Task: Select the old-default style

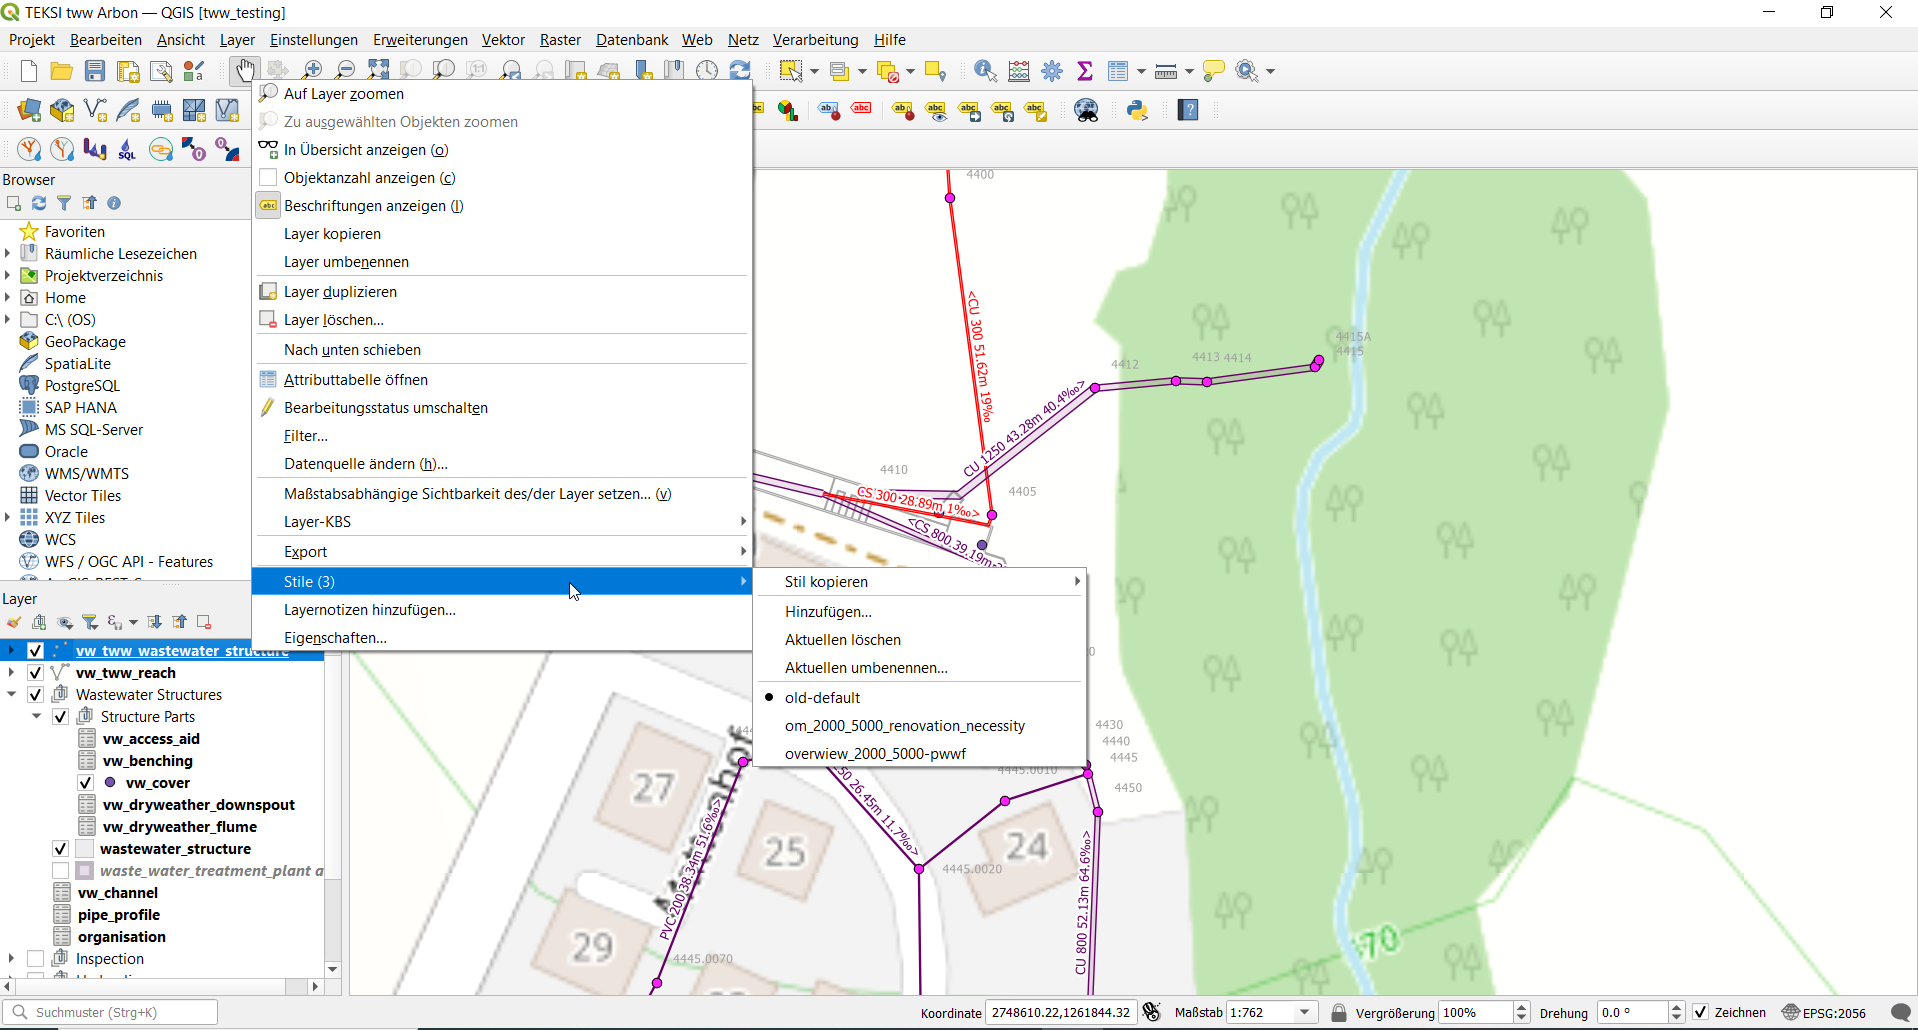Action: coord(822,698)
